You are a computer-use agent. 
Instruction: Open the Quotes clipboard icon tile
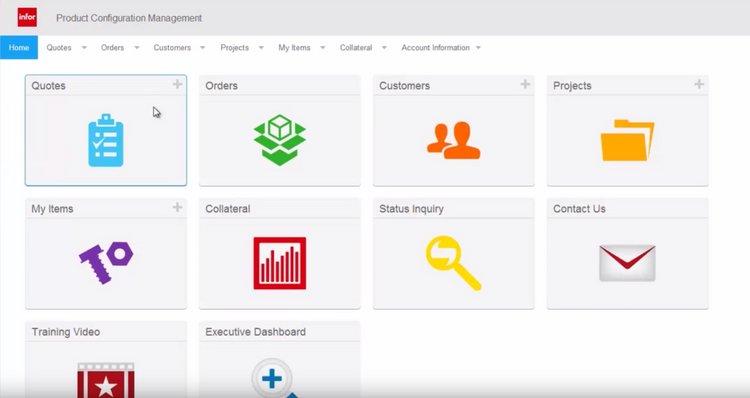[x=106, y=140]
